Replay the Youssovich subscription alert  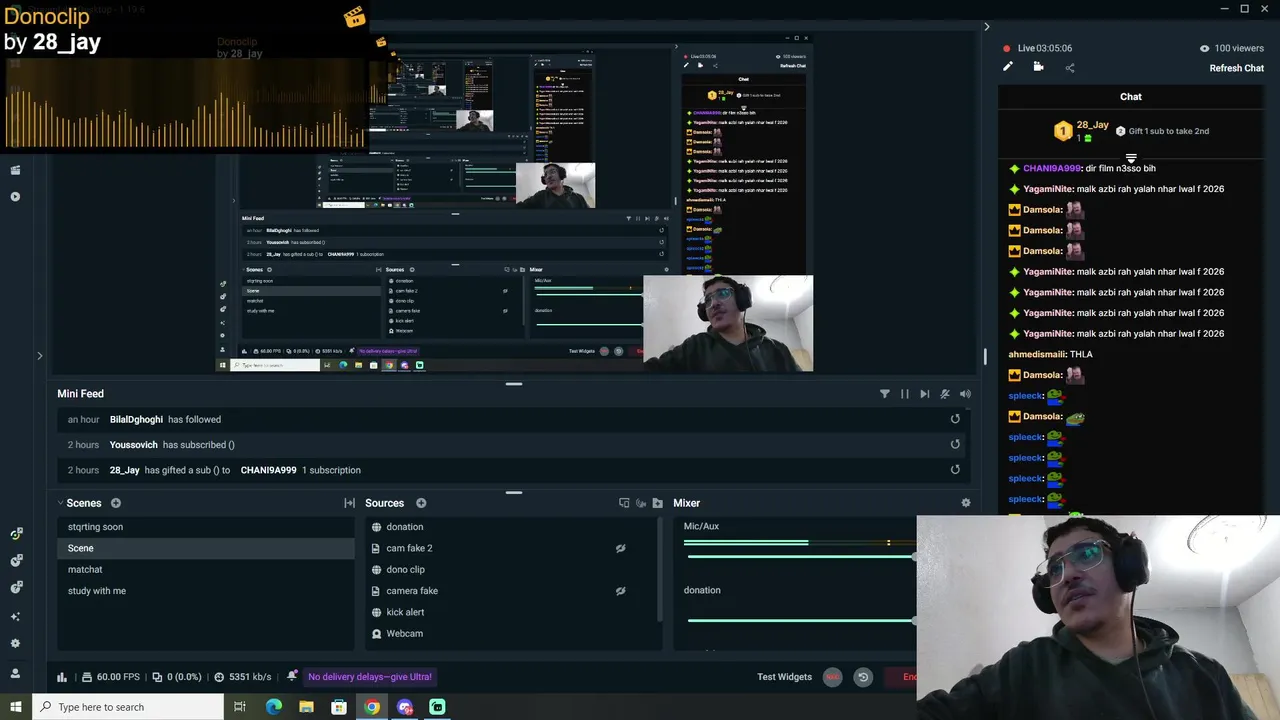click(x=955, y=444)
